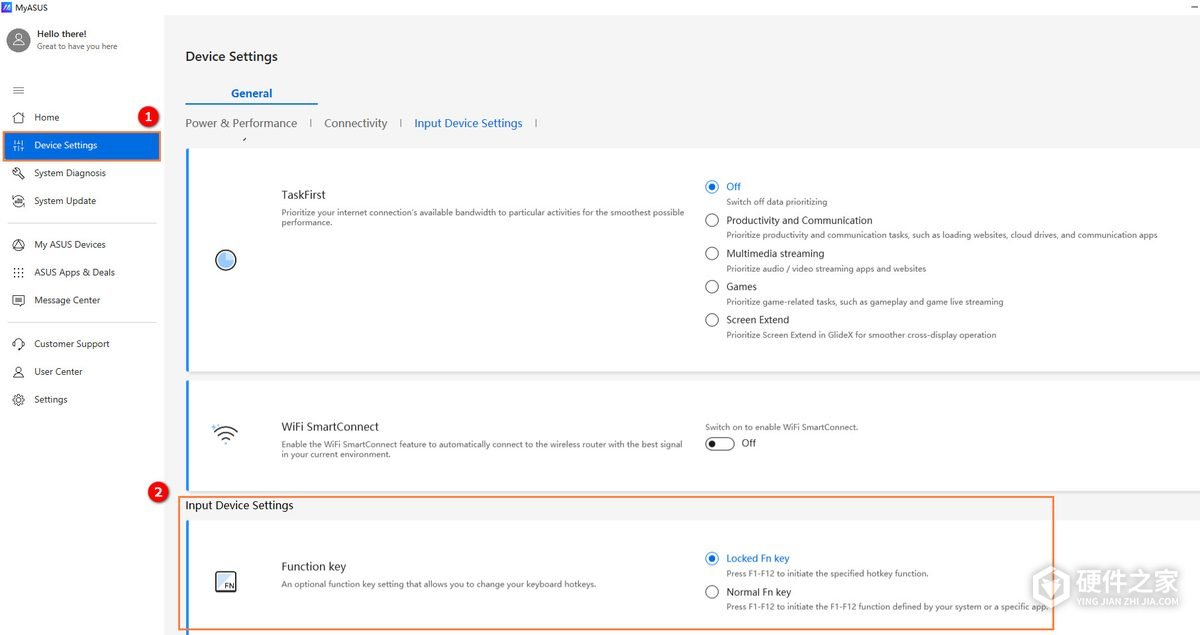Image resolution: width=1200 pixels, height=635 pixels.
Task: Click the user avatar icon
Action: [x=19, y=40]
